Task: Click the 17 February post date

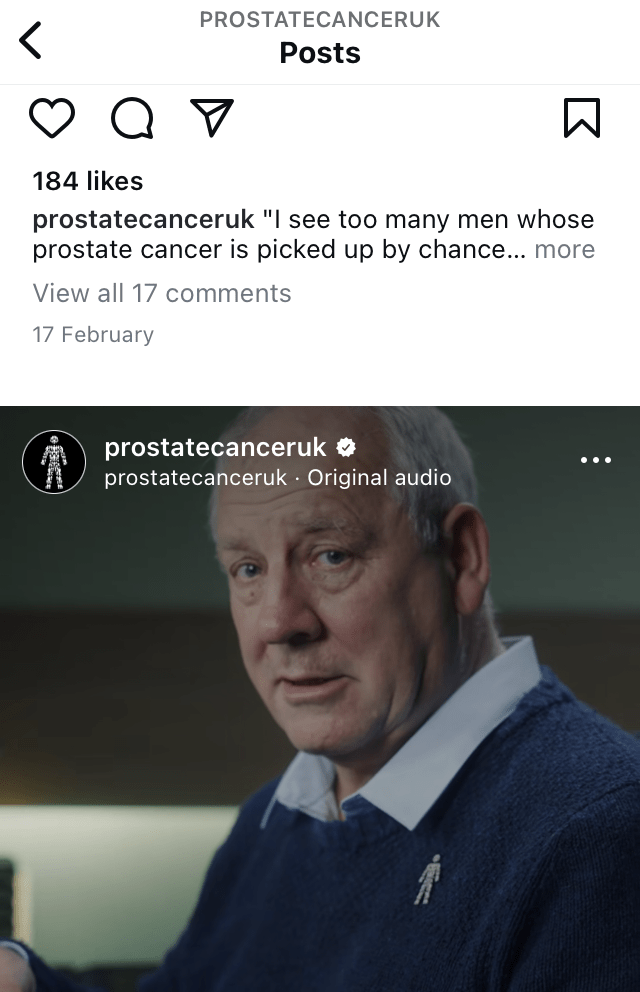Action: click(x=93, y=334)
